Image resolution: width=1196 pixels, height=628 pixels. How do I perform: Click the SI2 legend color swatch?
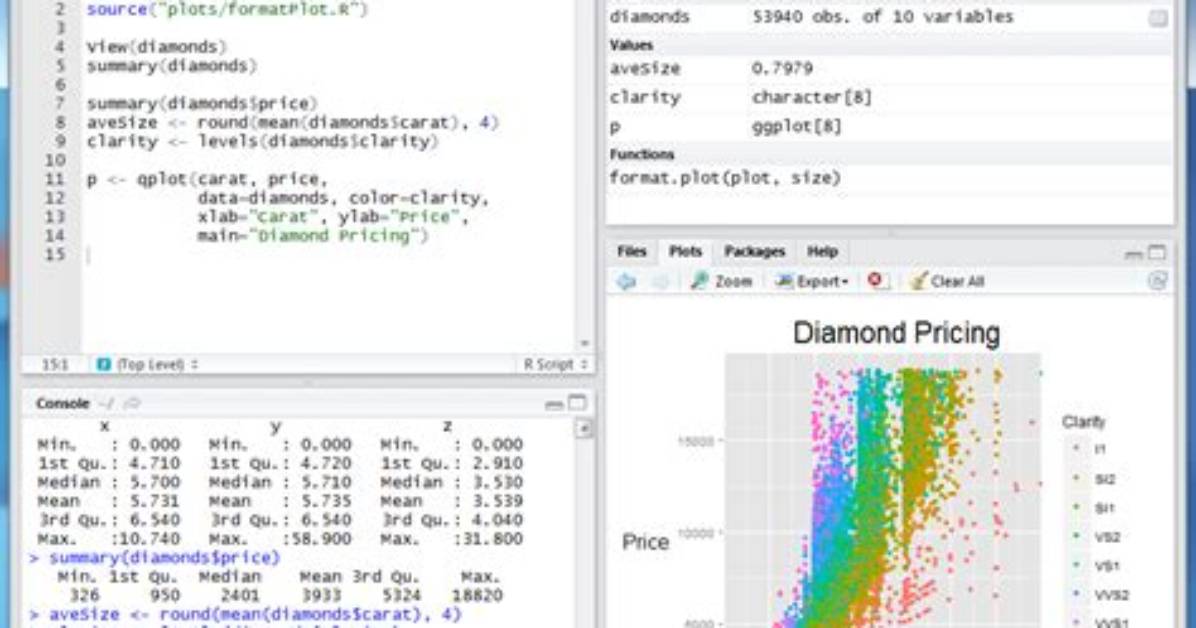(x=1077, y=478)
